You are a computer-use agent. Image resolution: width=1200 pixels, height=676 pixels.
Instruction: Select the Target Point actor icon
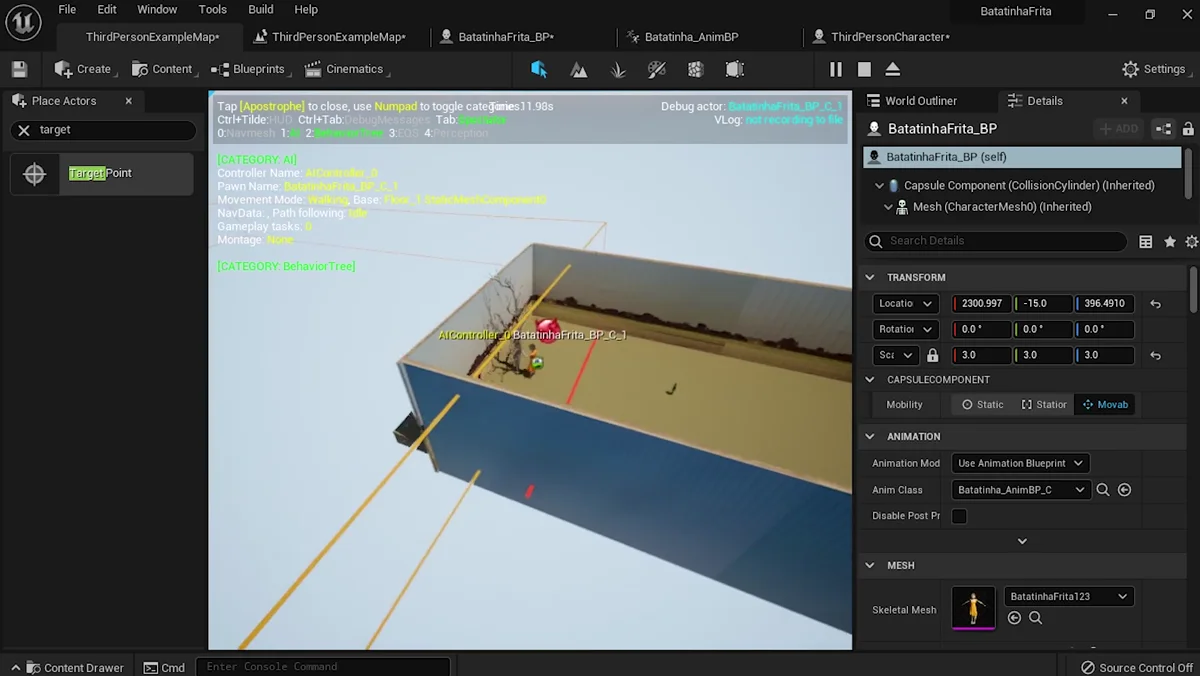[35, 174]
